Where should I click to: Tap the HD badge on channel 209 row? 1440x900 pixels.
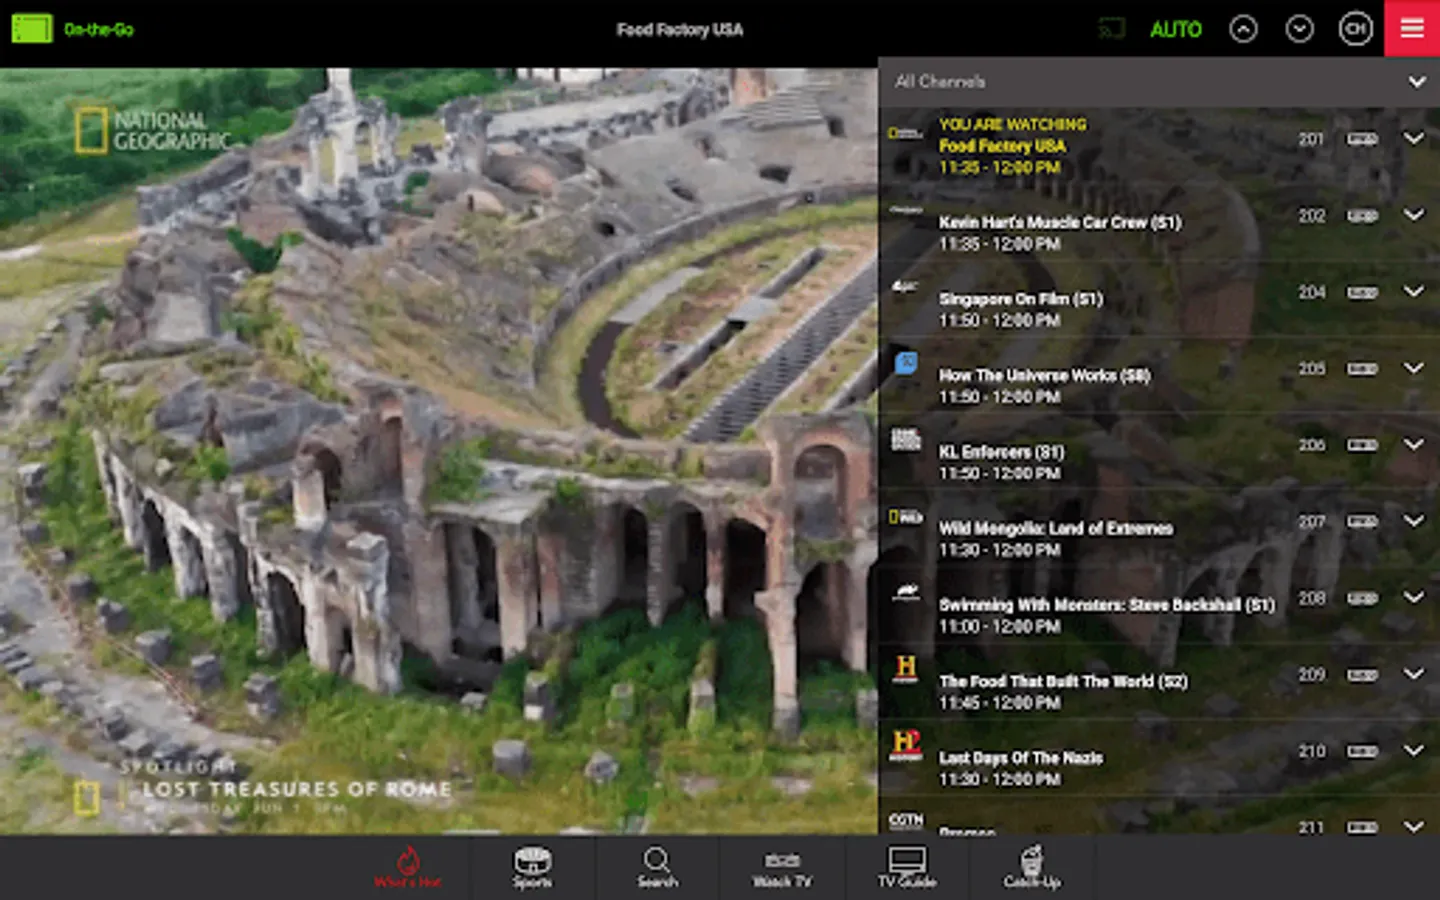click(x=1362, y=675)
